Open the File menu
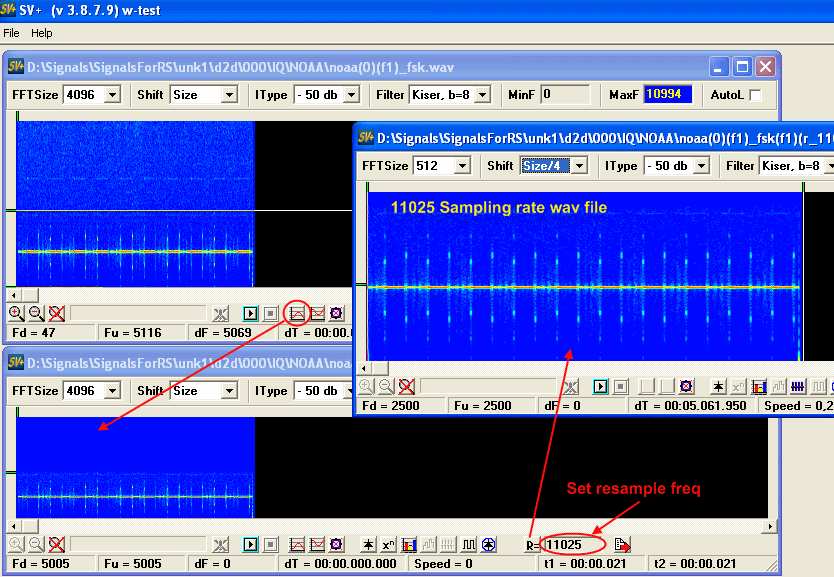The height and width of the screenshot is (577, 834). 12,33
